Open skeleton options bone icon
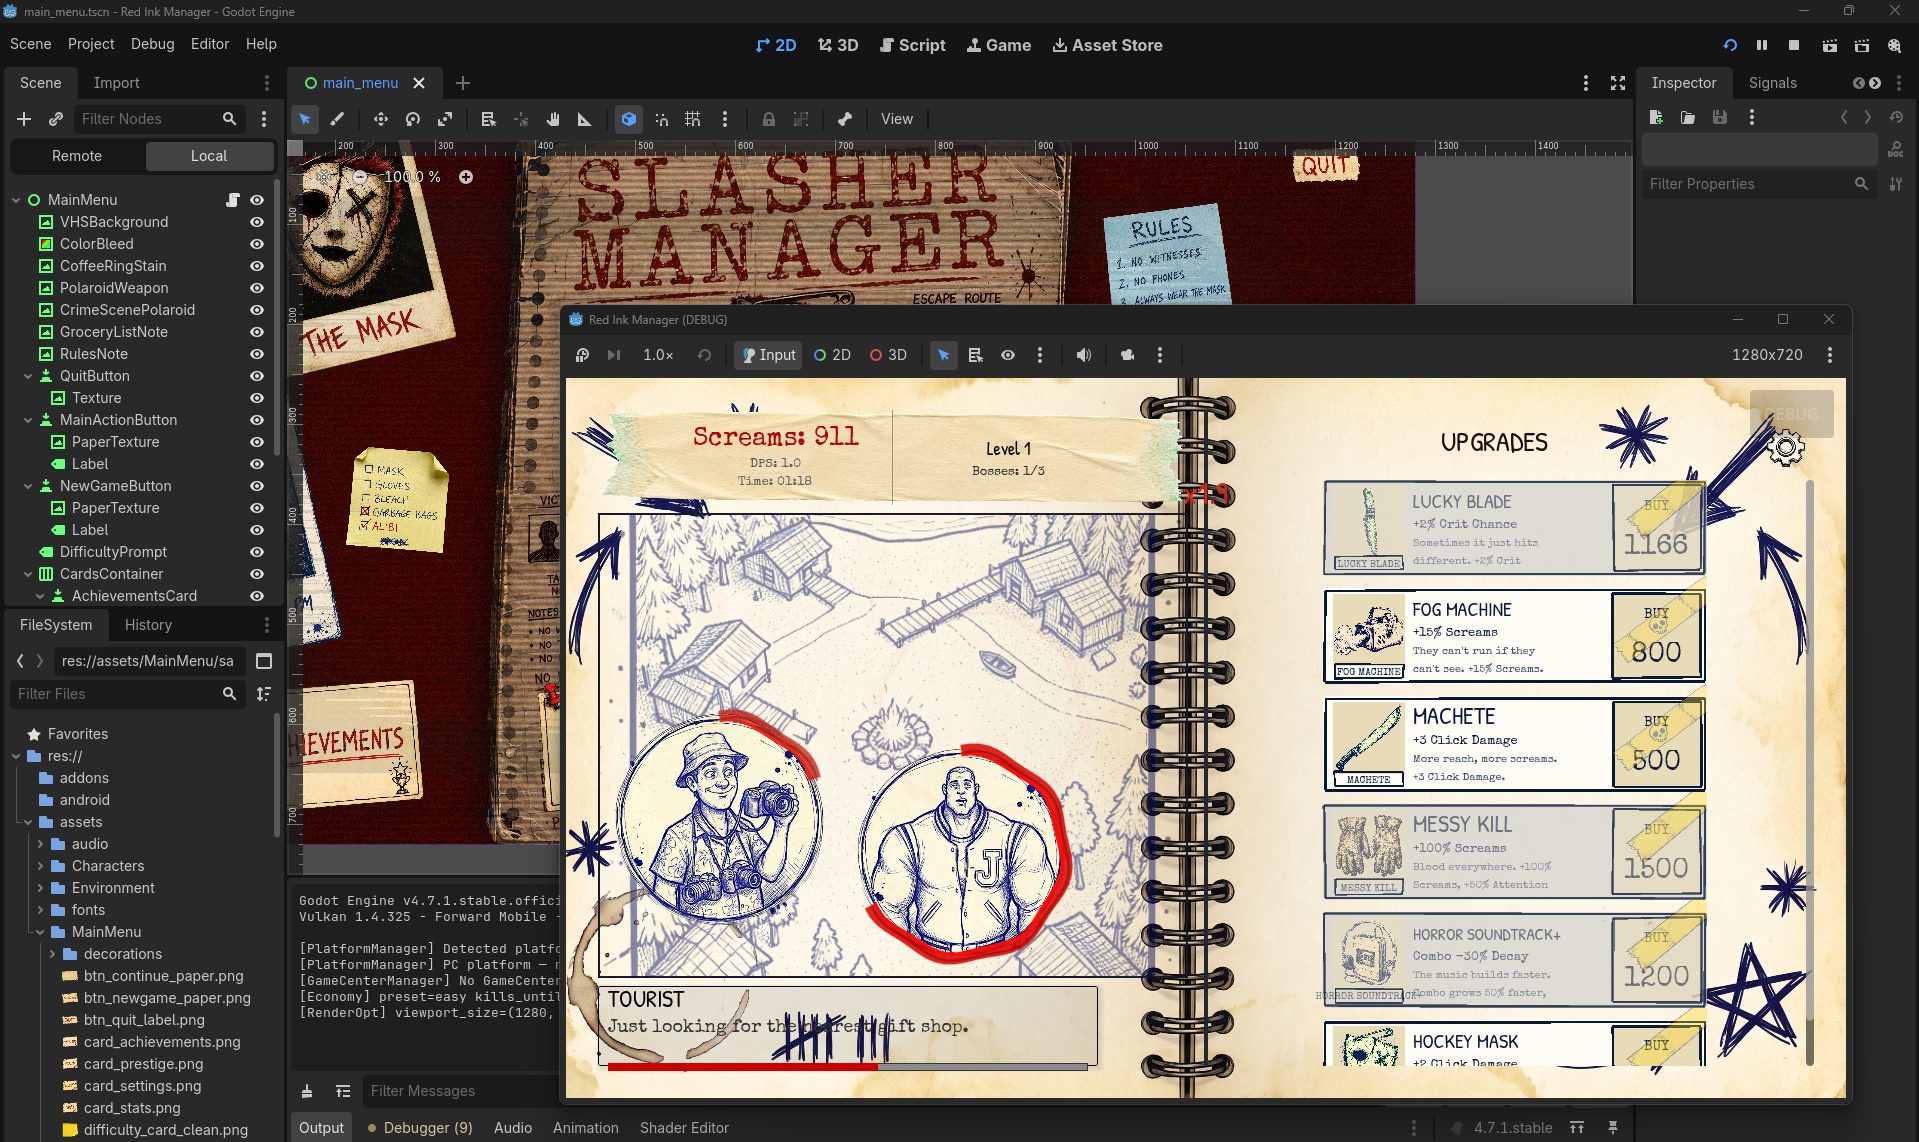Image resolution: width=1919 pixels, height=1142 pixels. tap(845, 119)
